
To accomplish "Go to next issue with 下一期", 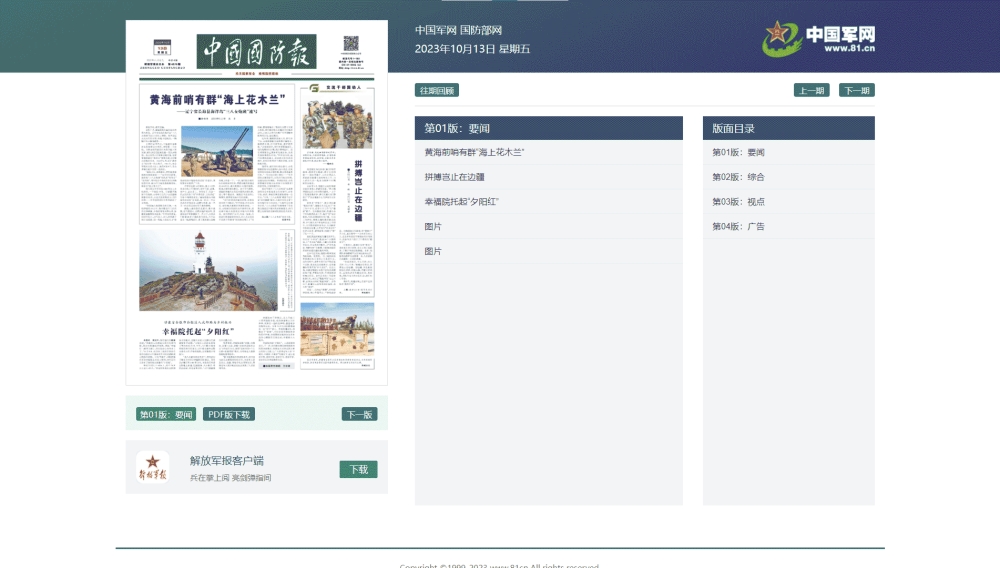I will click(857, 91).
